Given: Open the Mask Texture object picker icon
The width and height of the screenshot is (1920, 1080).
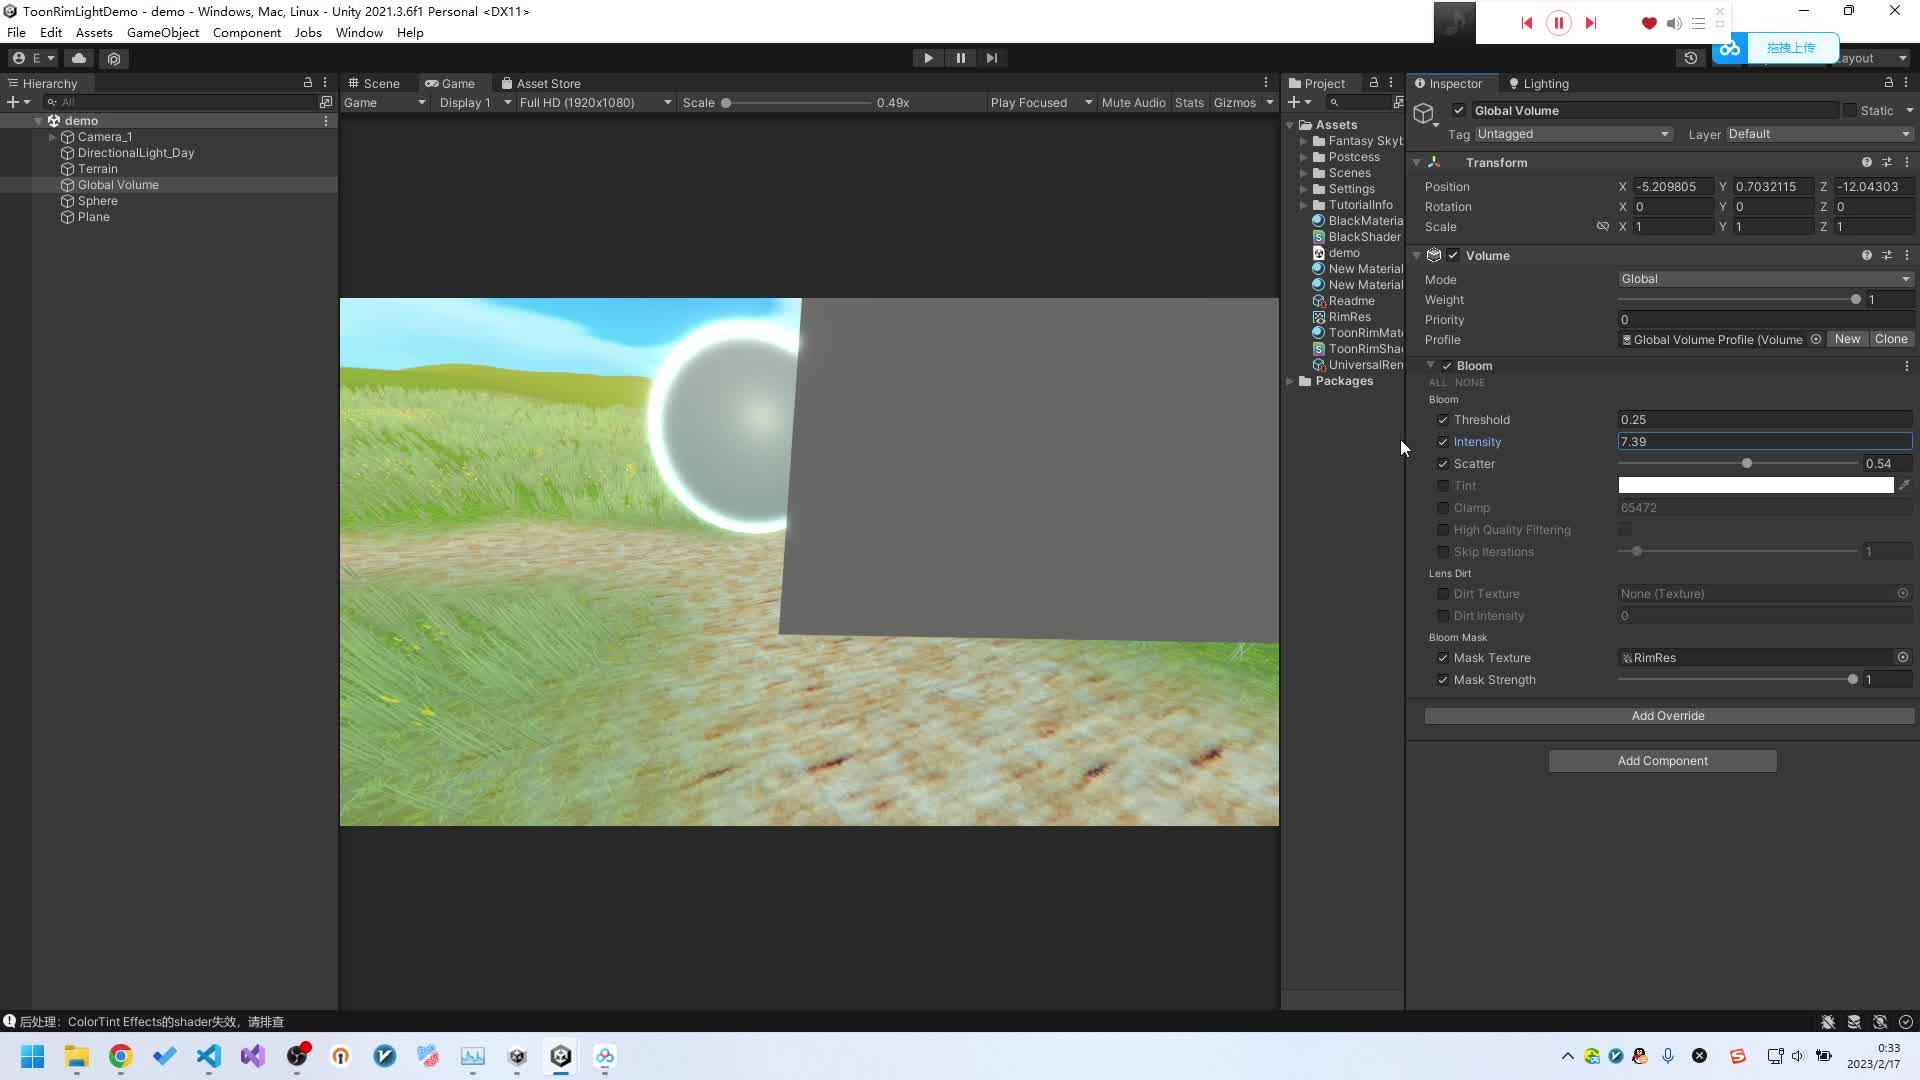Looking at the screenshot, I should pyautogui.click(x=1903, y=657).
